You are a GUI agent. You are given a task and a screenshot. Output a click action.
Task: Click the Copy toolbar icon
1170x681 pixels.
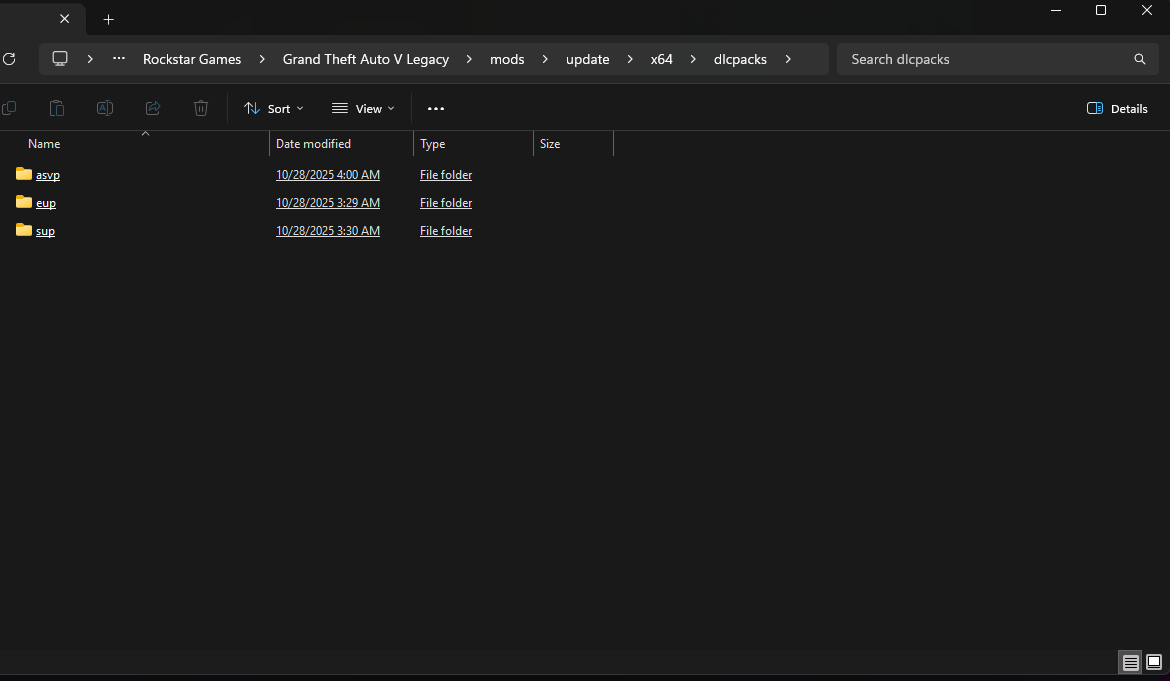click(9, 108)
